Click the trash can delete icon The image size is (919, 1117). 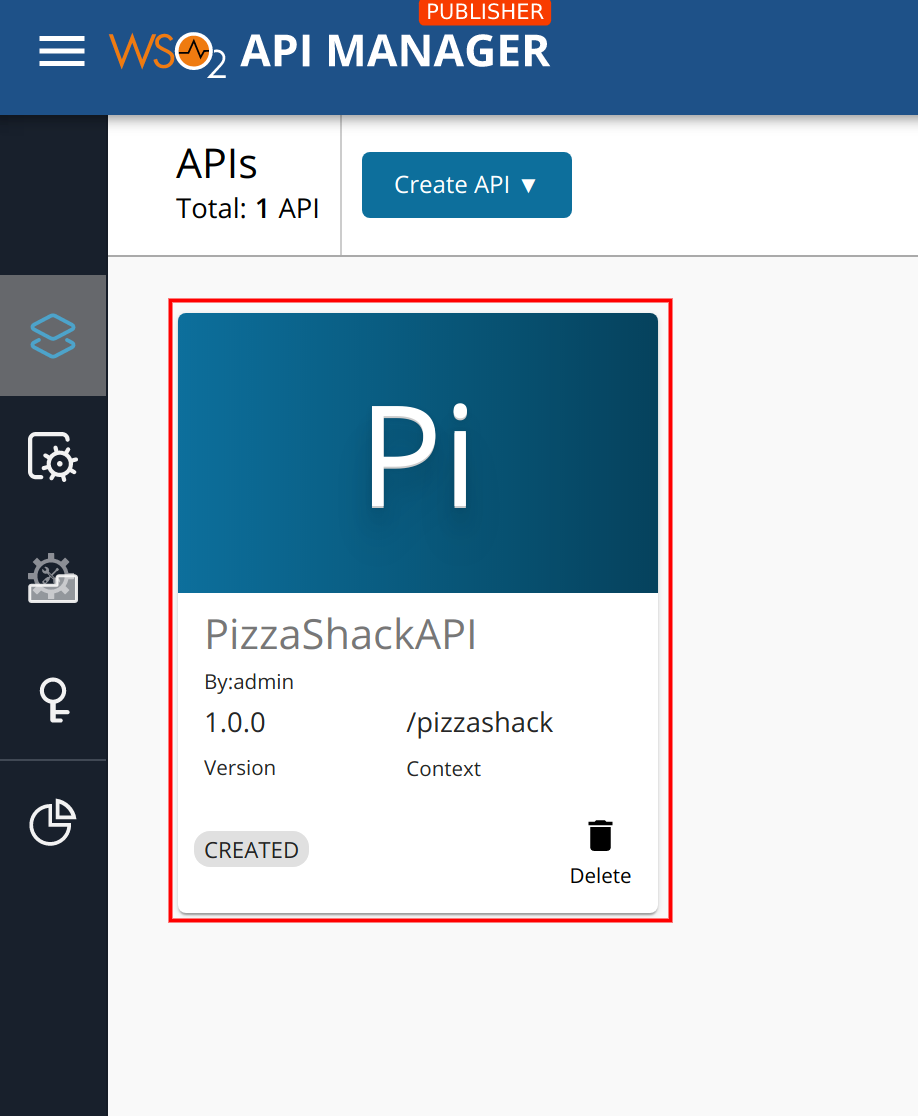(600, 836)
